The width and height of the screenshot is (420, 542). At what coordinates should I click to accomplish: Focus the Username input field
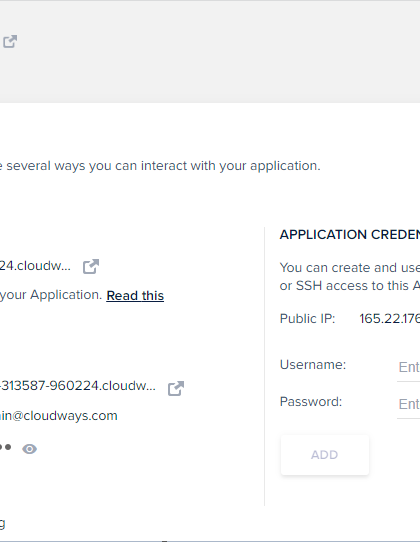click(408, 367)
